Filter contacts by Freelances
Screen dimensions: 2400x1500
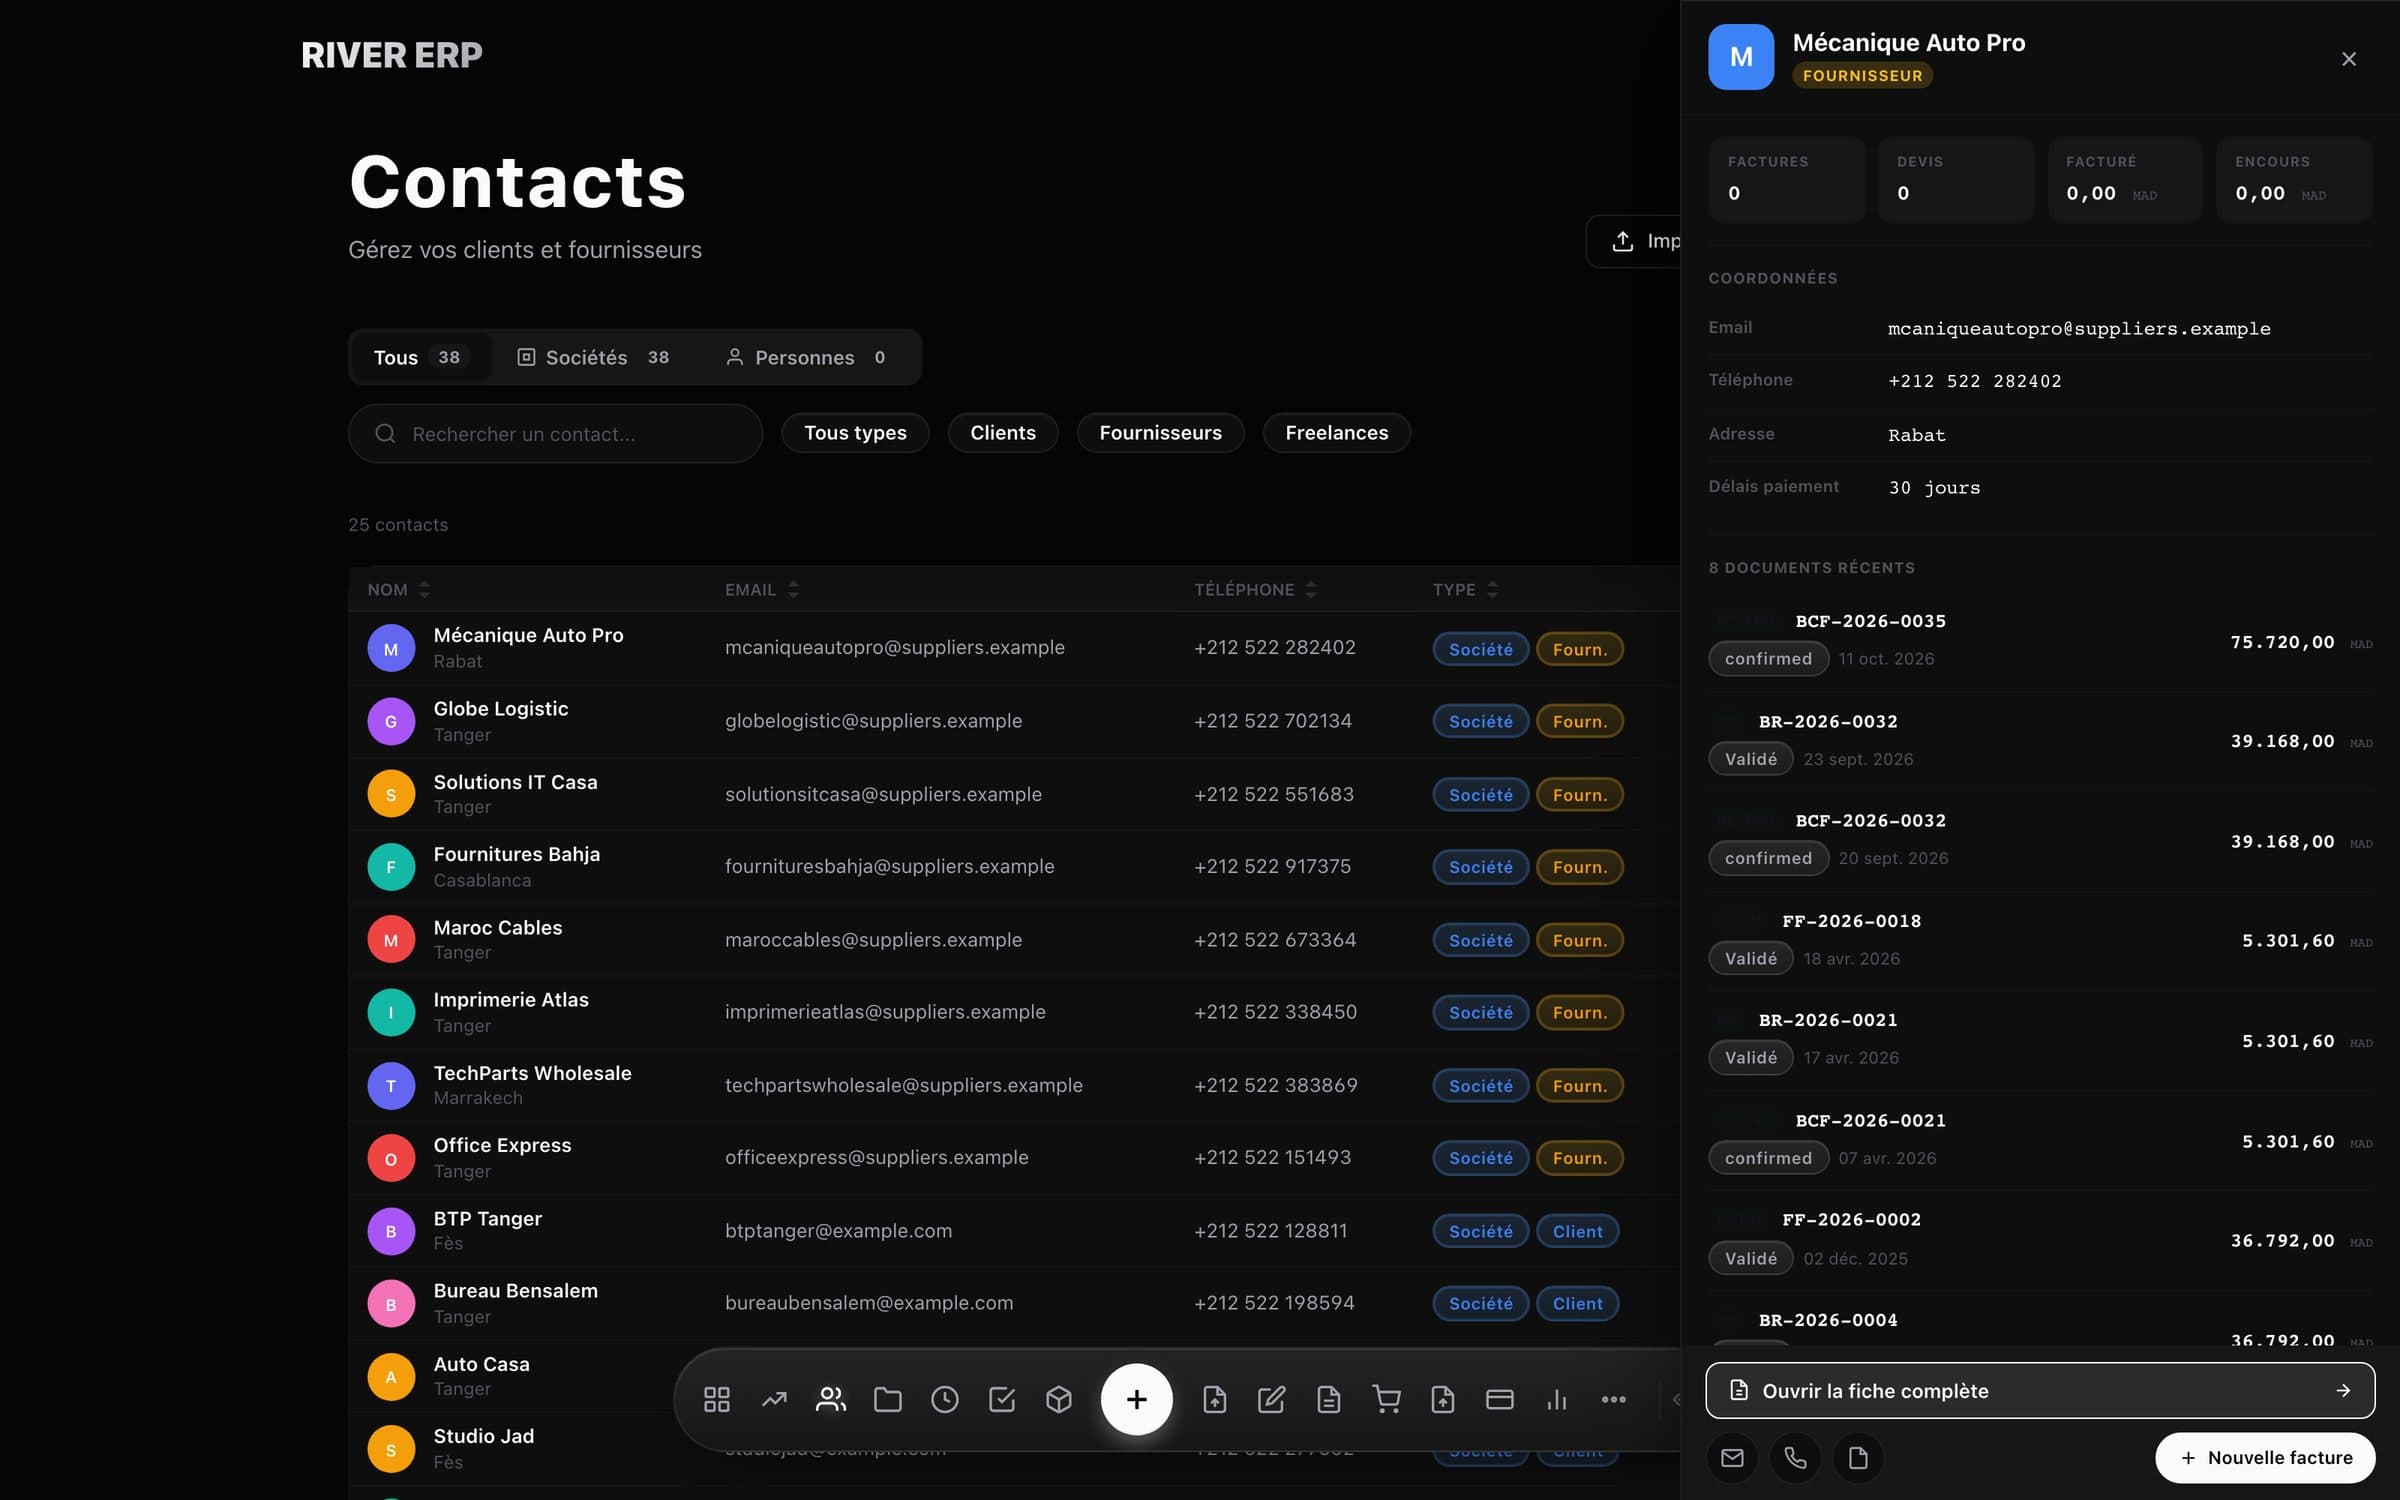tap(1336, 433)
